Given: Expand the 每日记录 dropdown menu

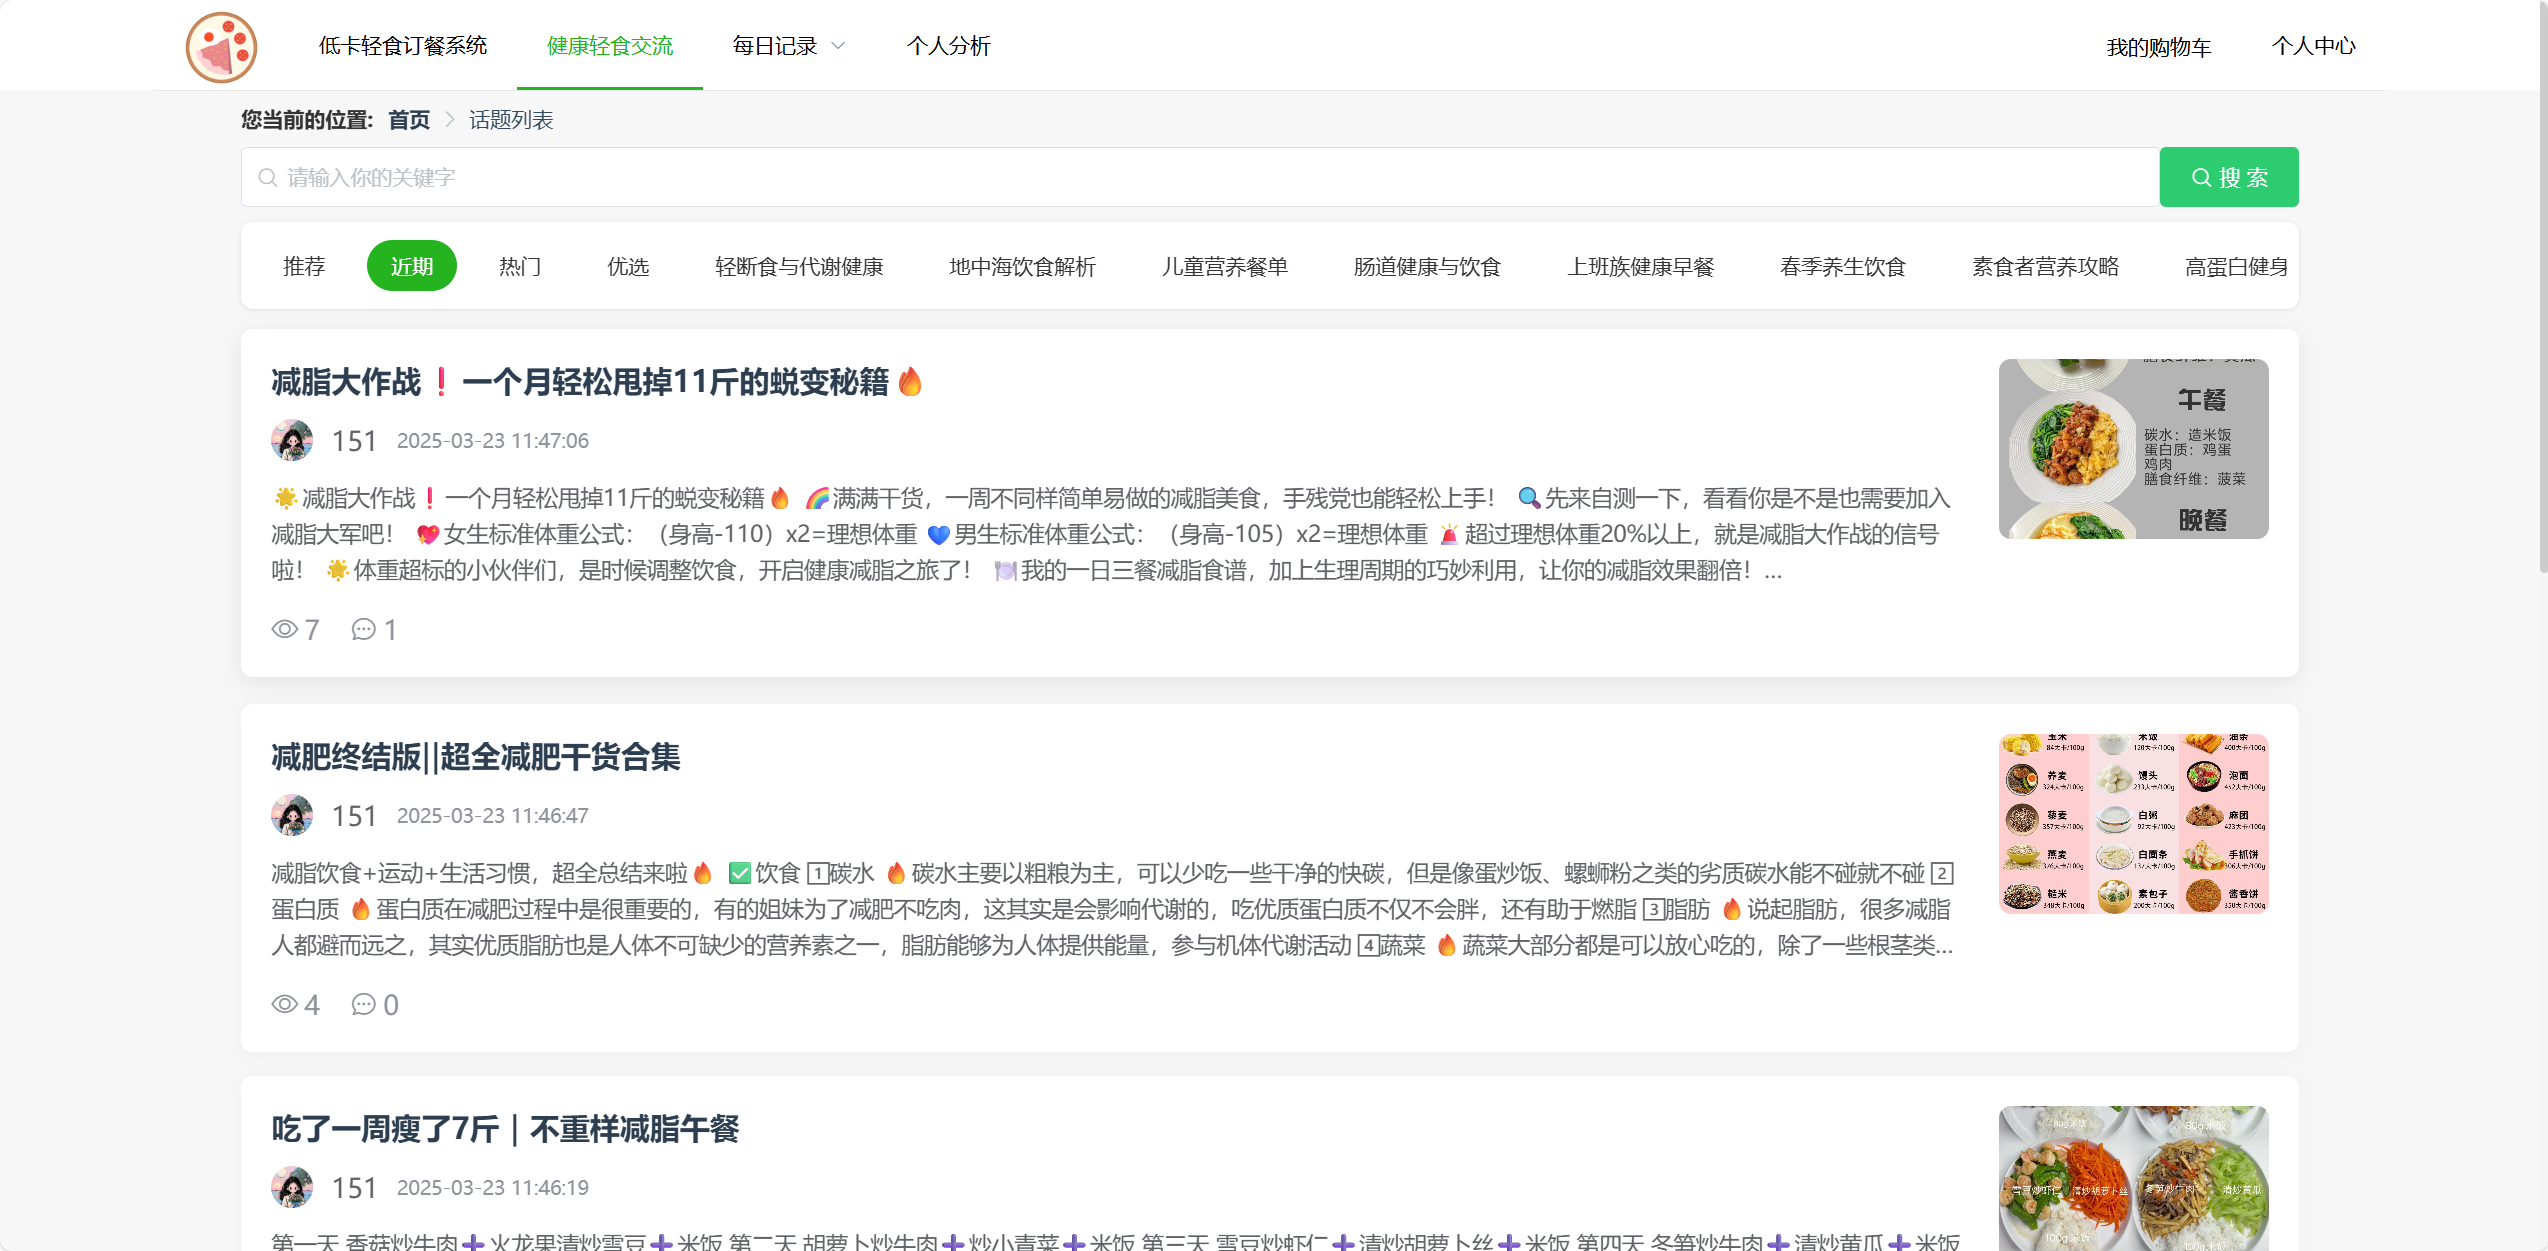Looking at the screenshot, I should click(789, 45).
